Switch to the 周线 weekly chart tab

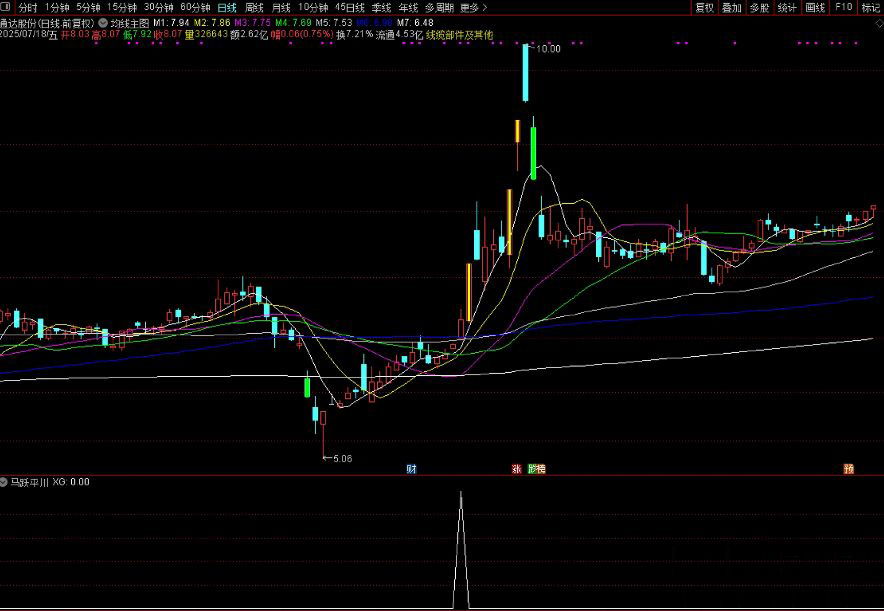point(254,7)
